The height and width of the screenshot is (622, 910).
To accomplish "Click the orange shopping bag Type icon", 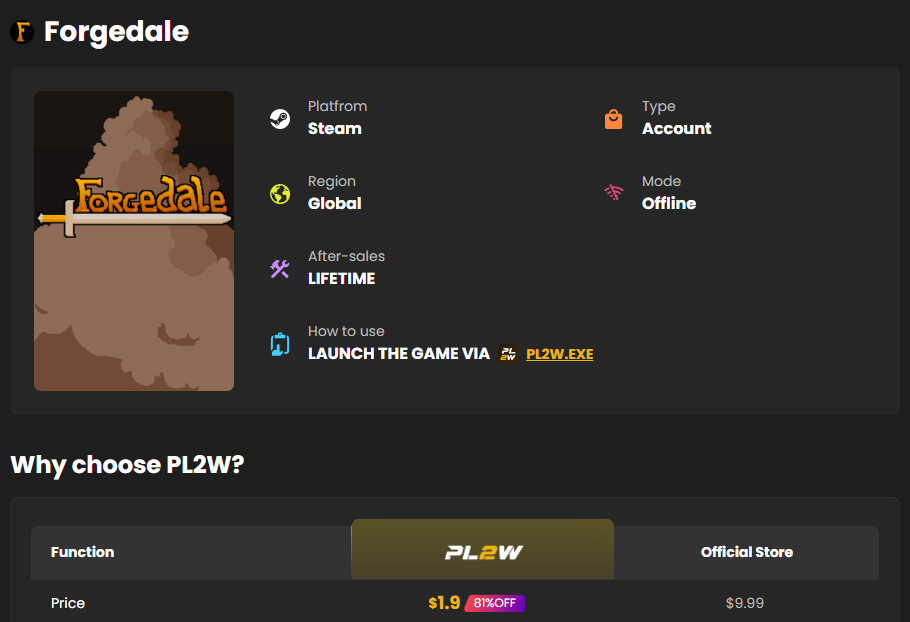I will click(x=613, y=119).
